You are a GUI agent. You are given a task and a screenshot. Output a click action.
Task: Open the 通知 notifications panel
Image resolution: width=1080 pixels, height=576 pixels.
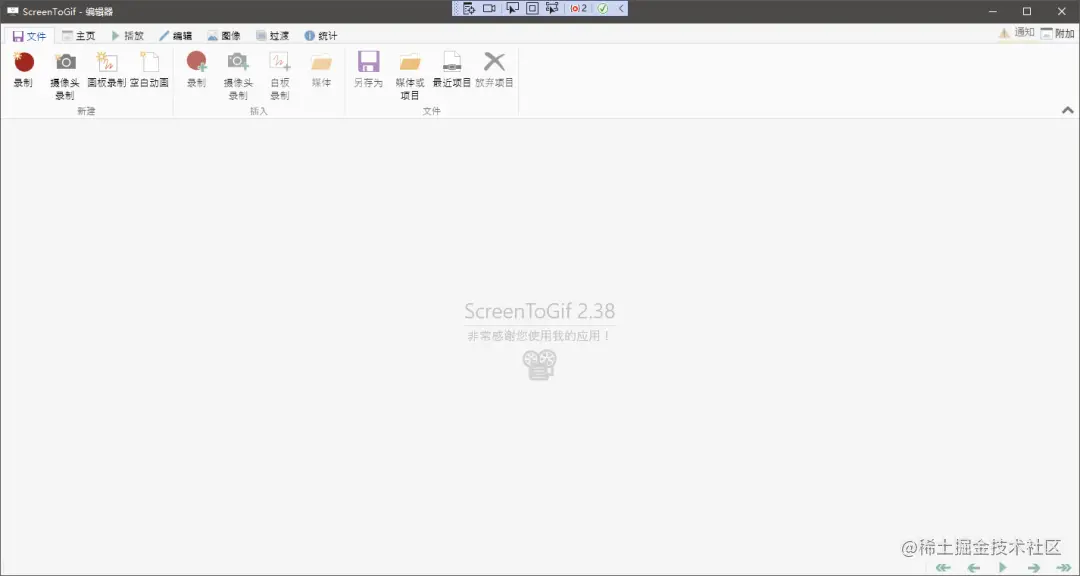[1017, 32]
